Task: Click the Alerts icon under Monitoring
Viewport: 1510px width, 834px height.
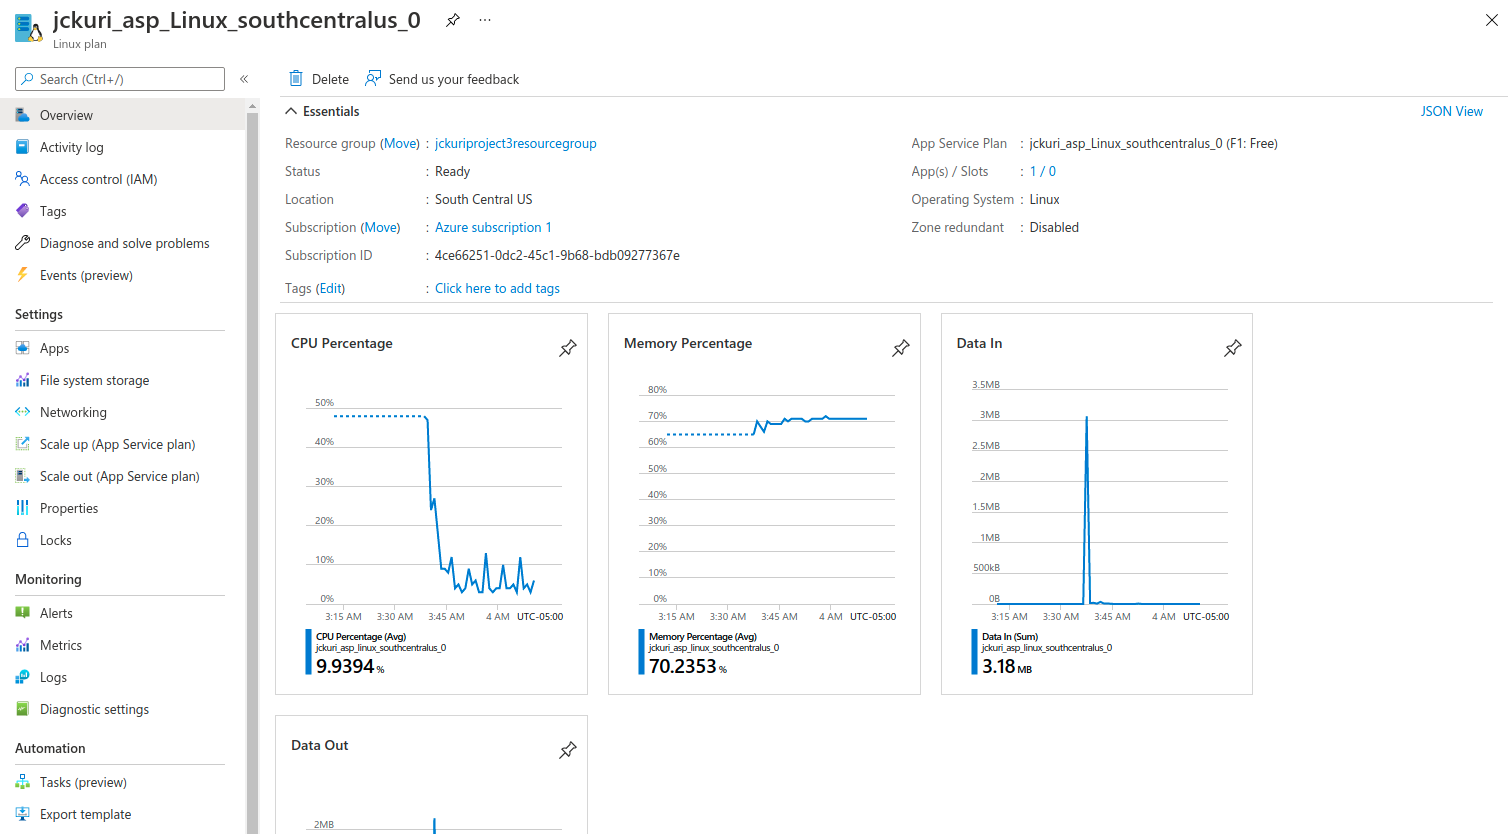Action: (22, 613)
